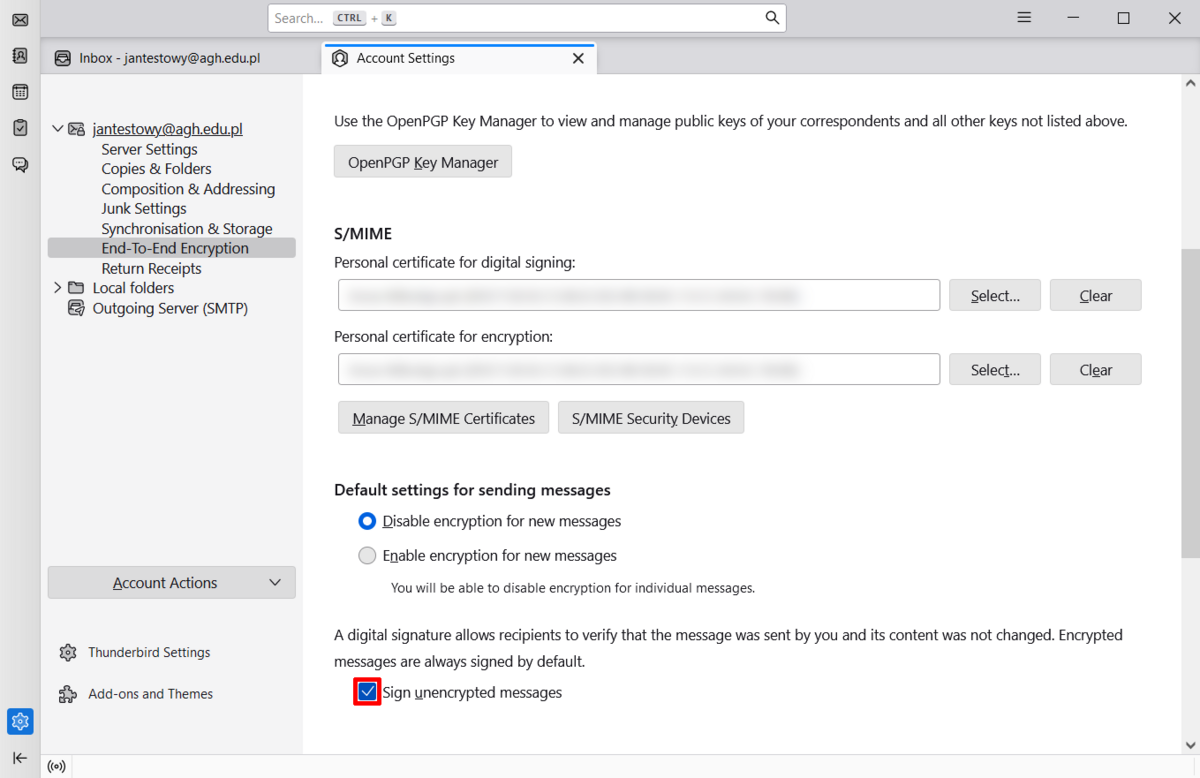The height and width of the screenshot is (778, 1200).
Task: Close the Account Settings tab
Action: (578, 58)
